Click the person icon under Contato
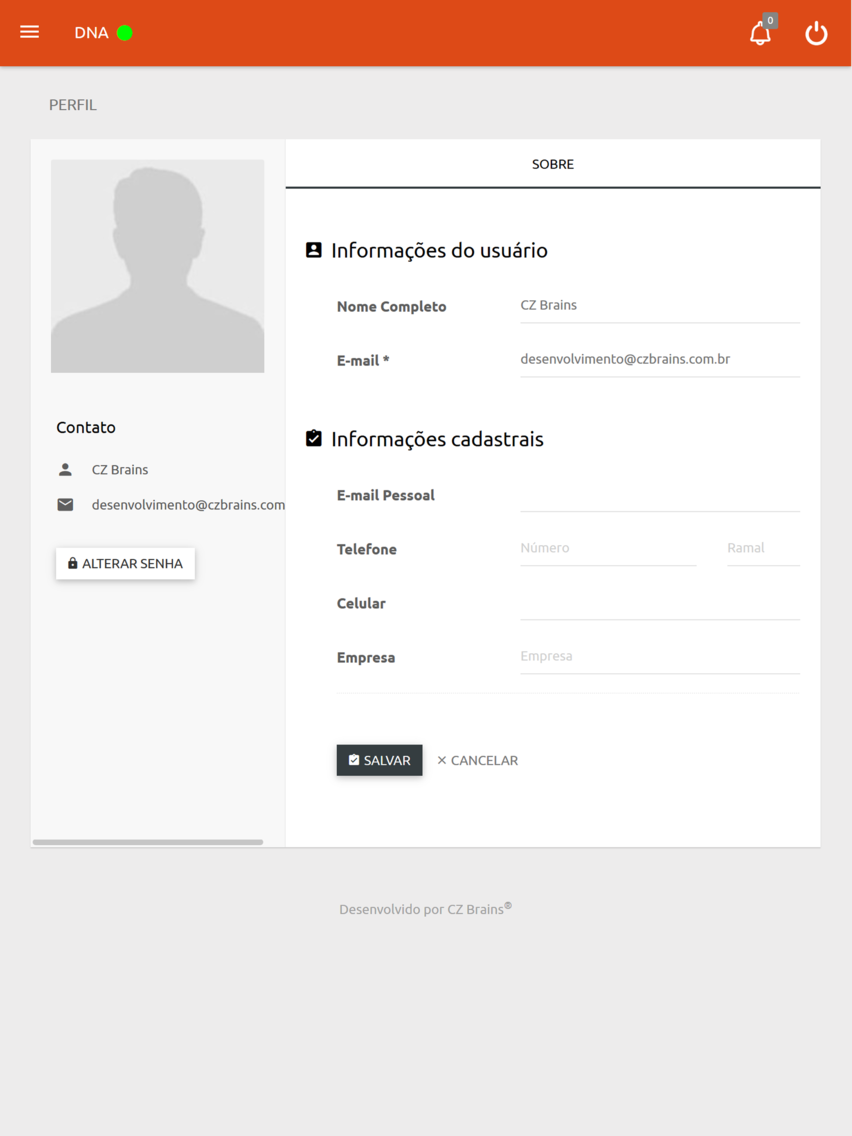 [65, 469]
